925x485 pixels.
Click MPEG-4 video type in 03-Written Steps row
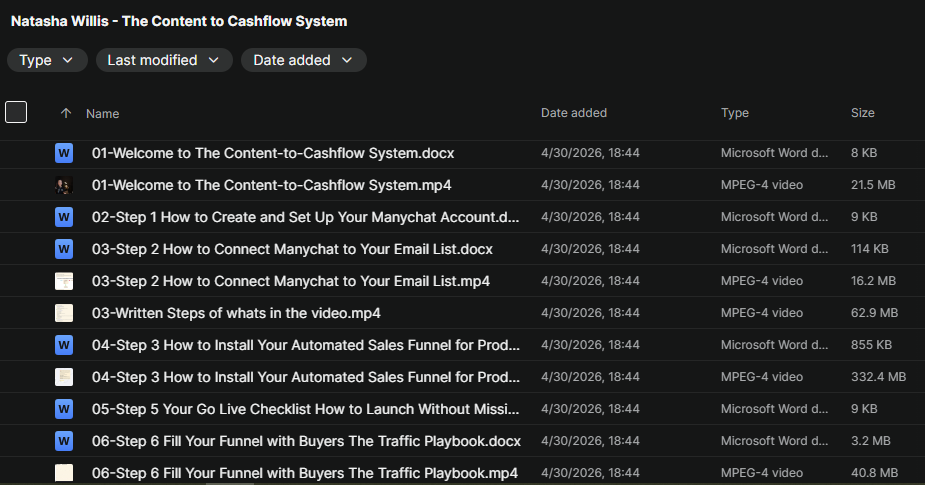[762, 312]
